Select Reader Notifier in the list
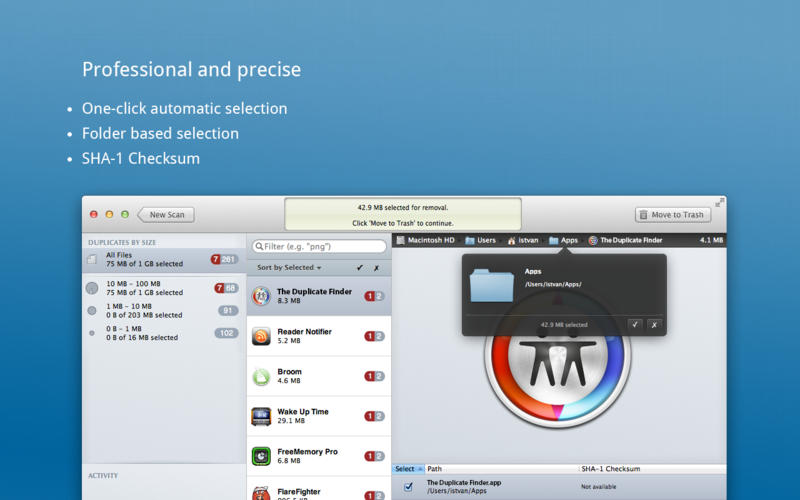 point(319,336)
